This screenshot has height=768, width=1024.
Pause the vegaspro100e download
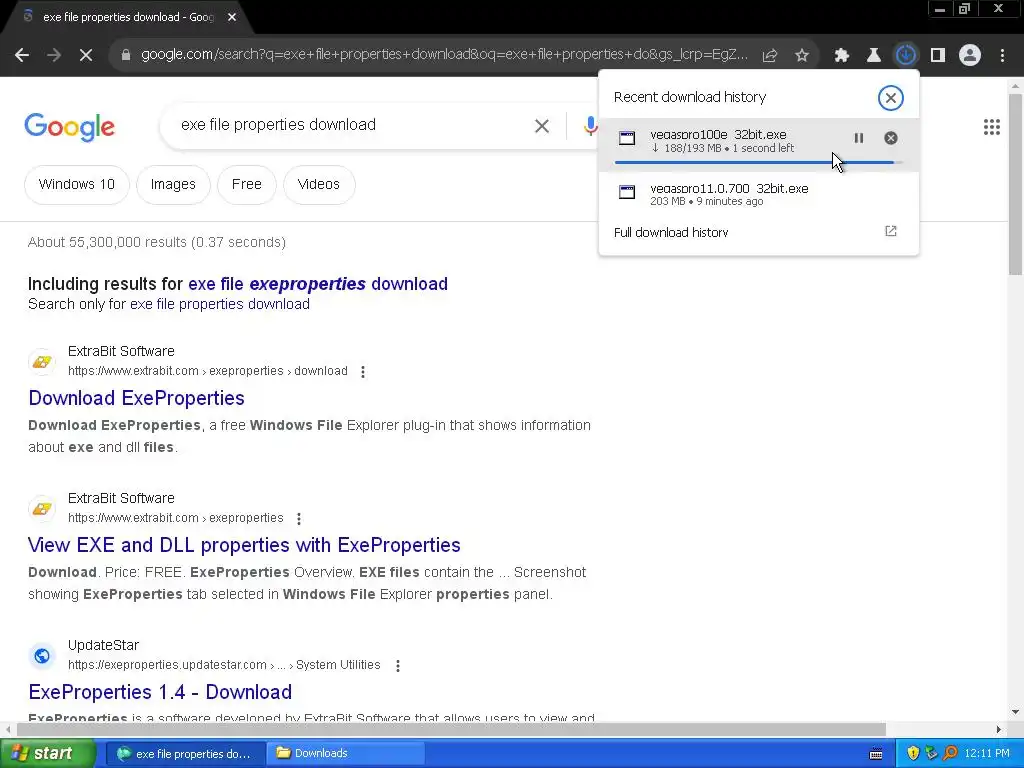tap(859, 138)
